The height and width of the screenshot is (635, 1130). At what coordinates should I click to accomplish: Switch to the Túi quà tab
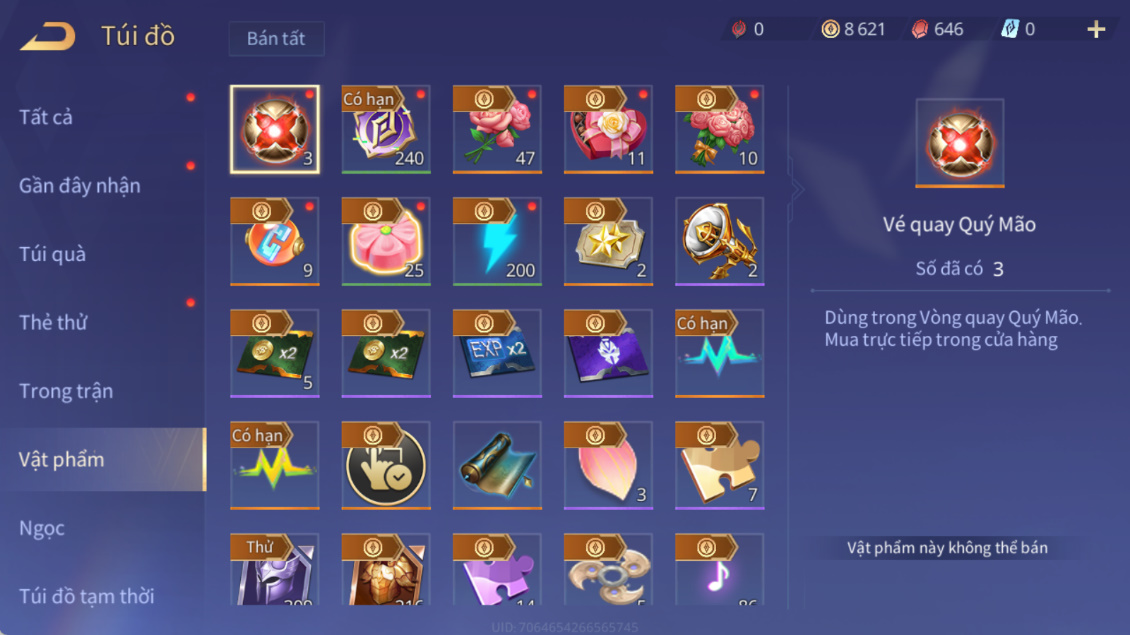pyautogui.click(x=52, y=254)
